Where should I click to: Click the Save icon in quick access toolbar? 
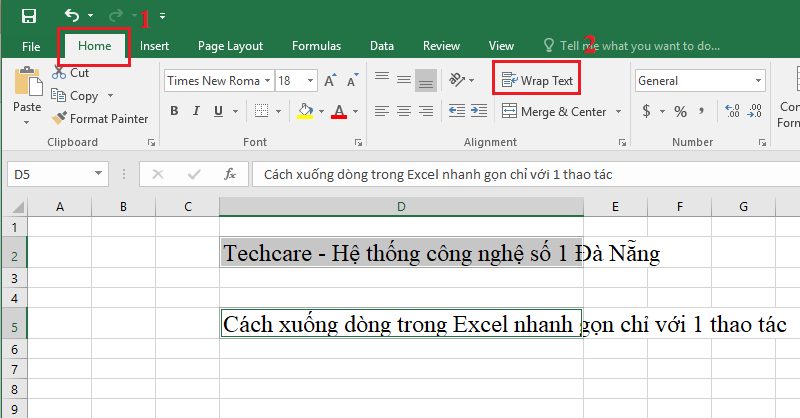click(29, 16)
